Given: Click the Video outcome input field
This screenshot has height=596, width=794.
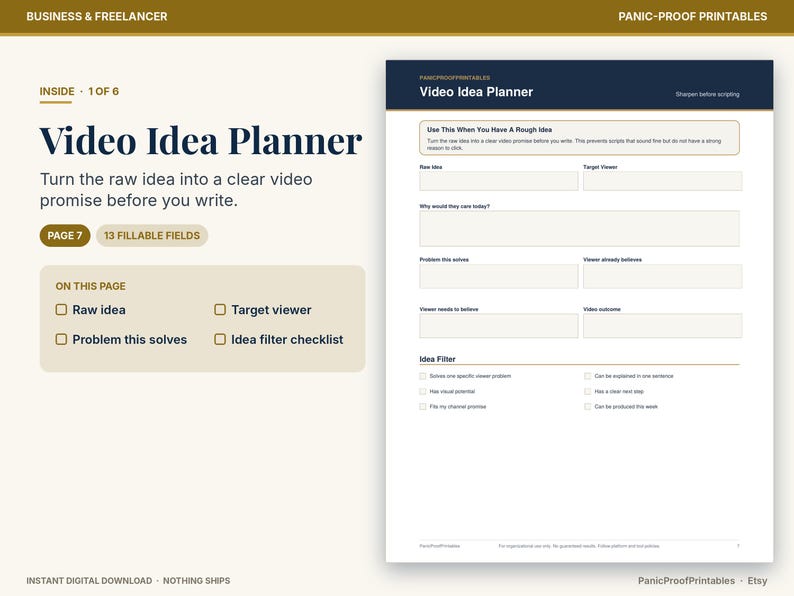Looking at the screenshot, I should tap(662, 326).
